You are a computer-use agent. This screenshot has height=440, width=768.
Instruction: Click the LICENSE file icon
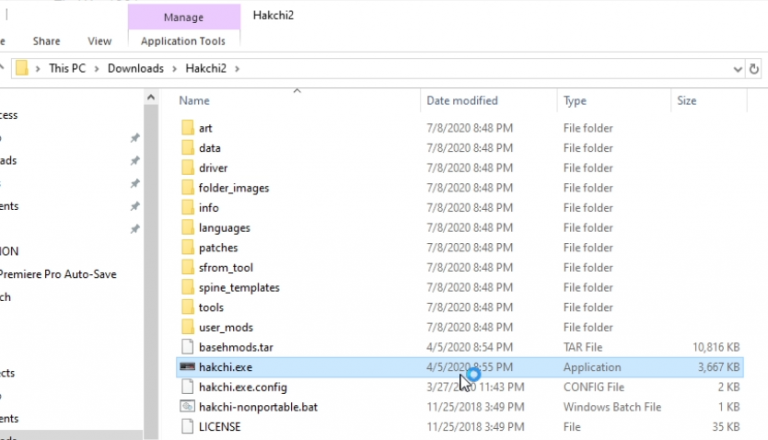(x=186, y=427)
